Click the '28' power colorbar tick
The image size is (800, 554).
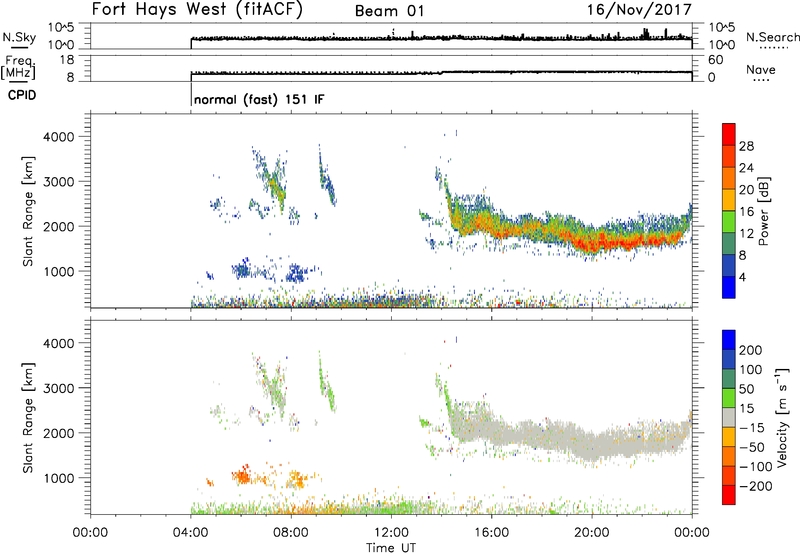point(746,146)
